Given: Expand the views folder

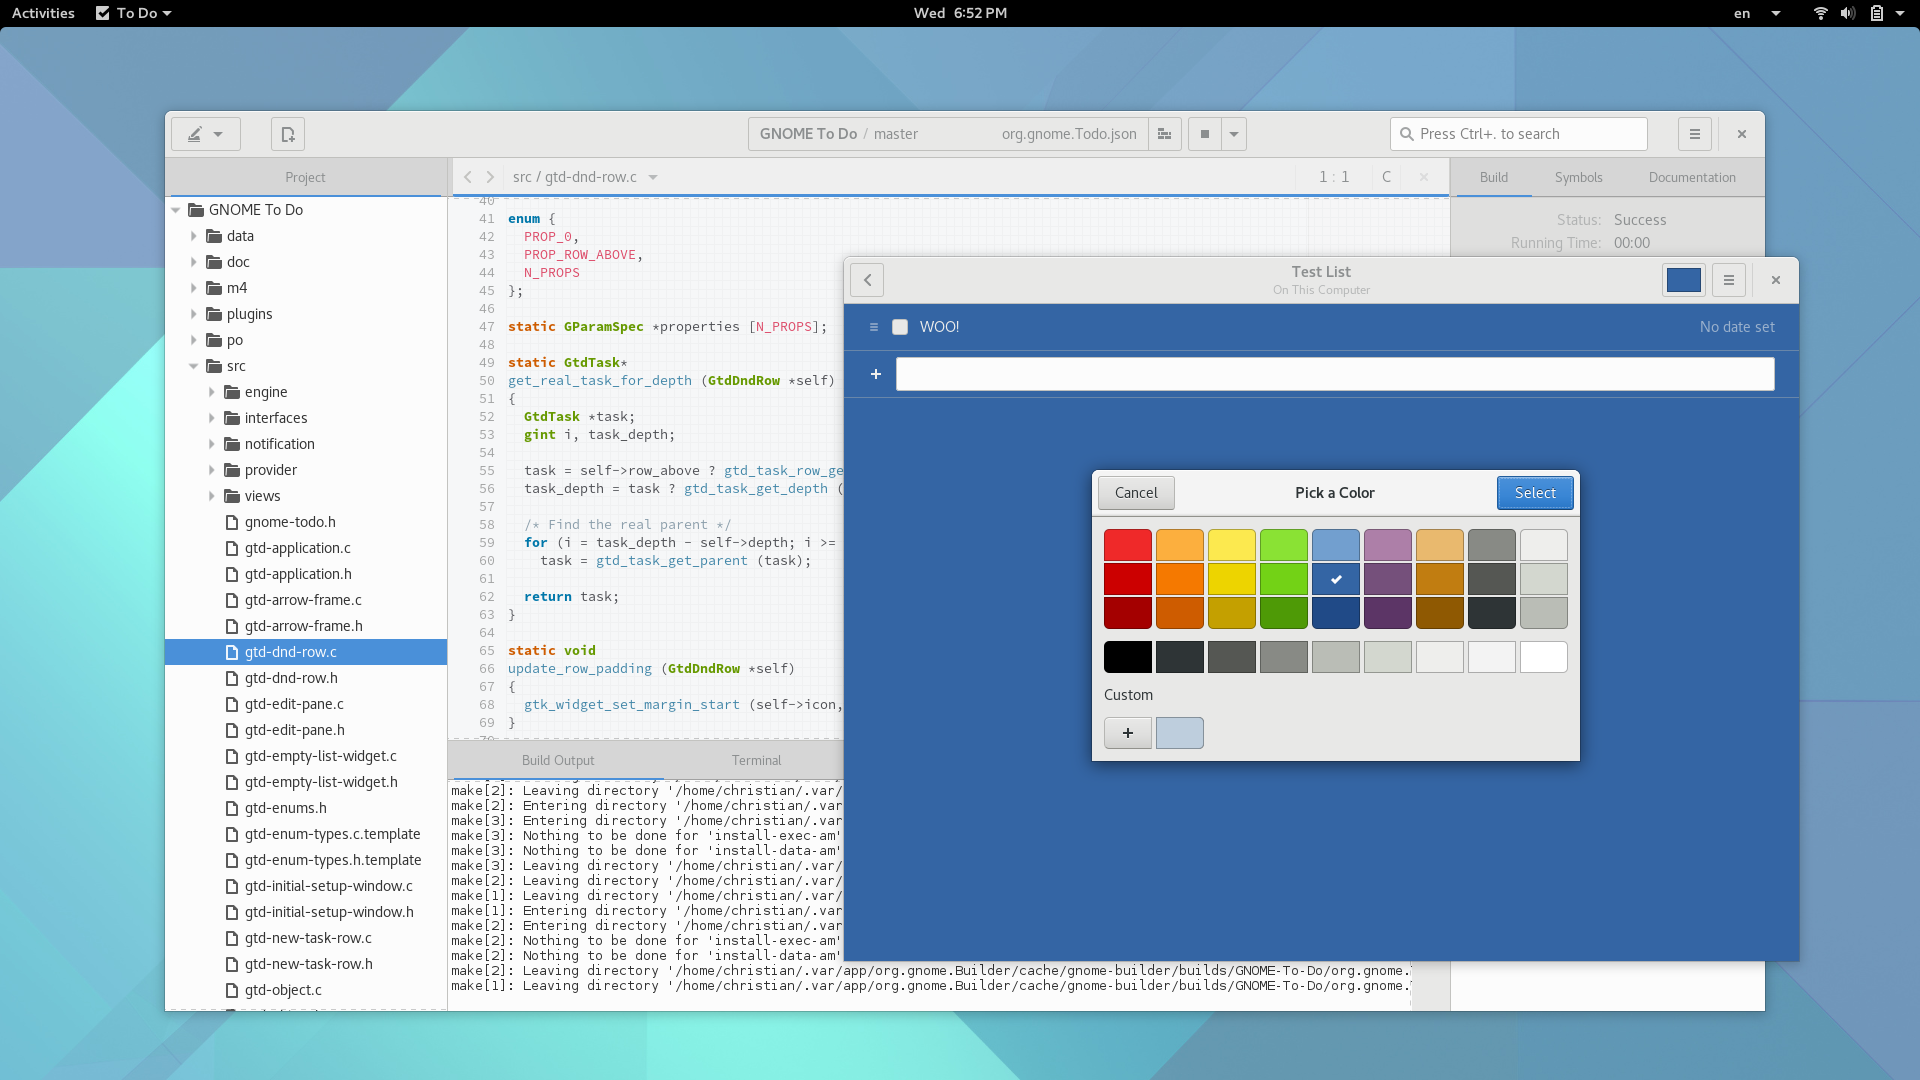Looking at the screenshot, I should coord(212,496).
